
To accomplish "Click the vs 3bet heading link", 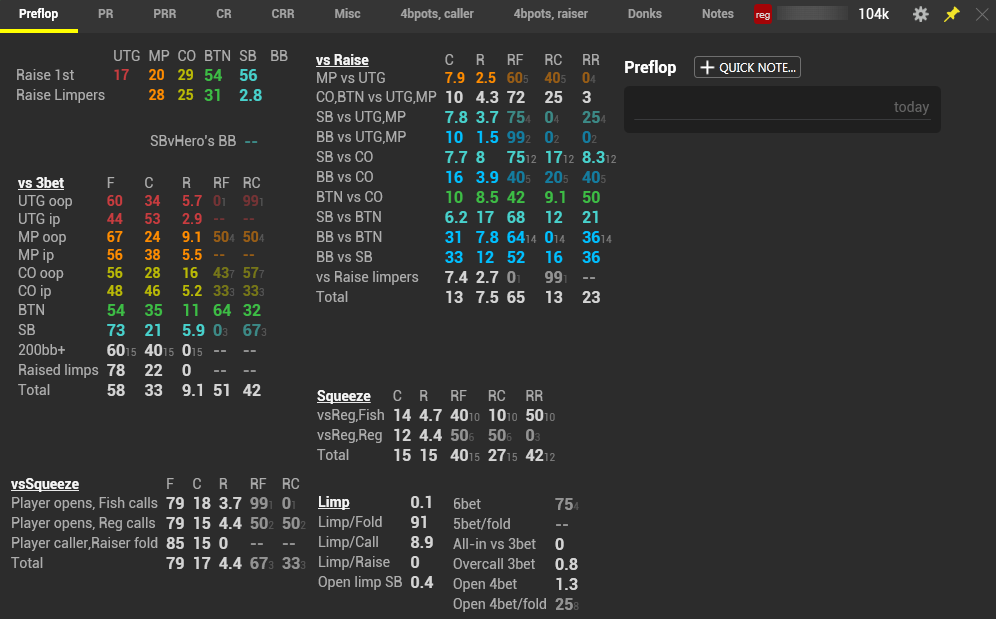I will pos(41,183).
